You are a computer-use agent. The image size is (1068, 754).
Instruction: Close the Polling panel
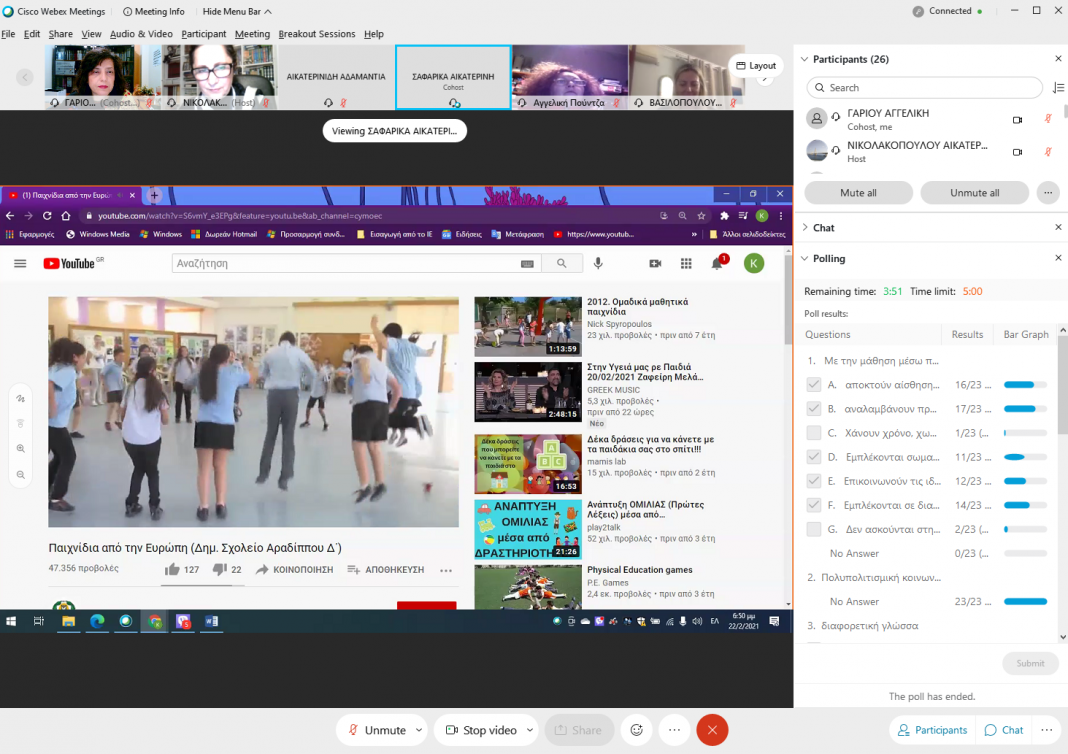(x=1058, y=258)
